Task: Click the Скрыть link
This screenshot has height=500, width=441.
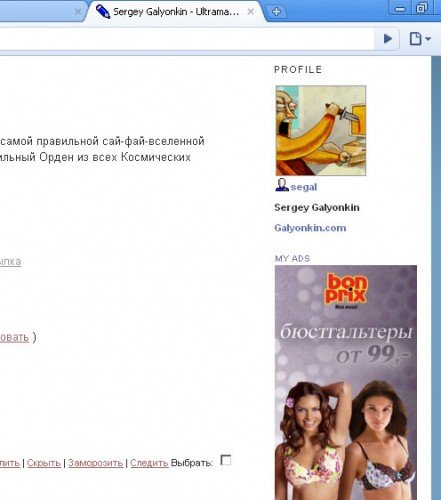Action: [x=44, y=463]
